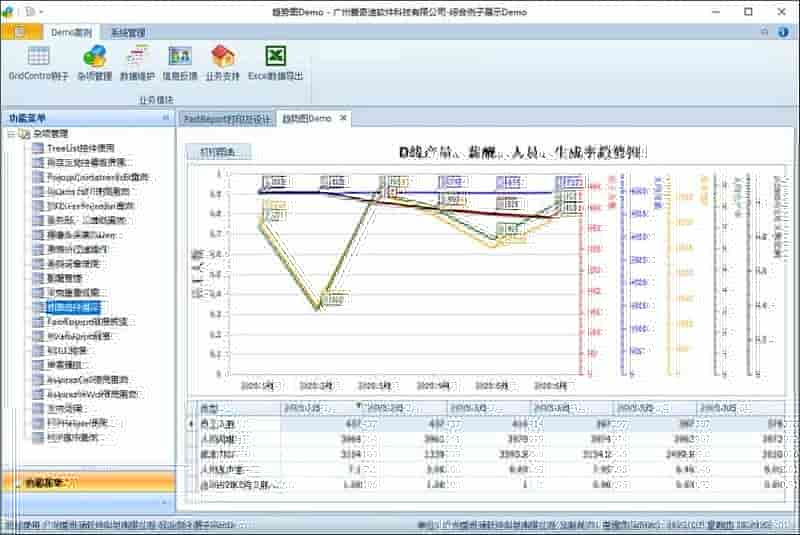This screenshot has width=800, height=535.
Task: Click the 2020-1月 table column header
Action: (322, 408)
